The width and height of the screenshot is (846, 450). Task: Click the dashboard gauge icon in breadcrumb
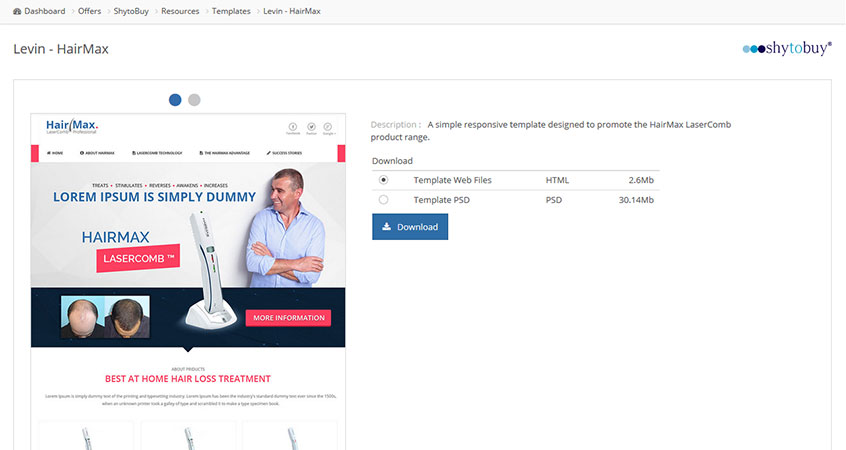pos(17,11)
